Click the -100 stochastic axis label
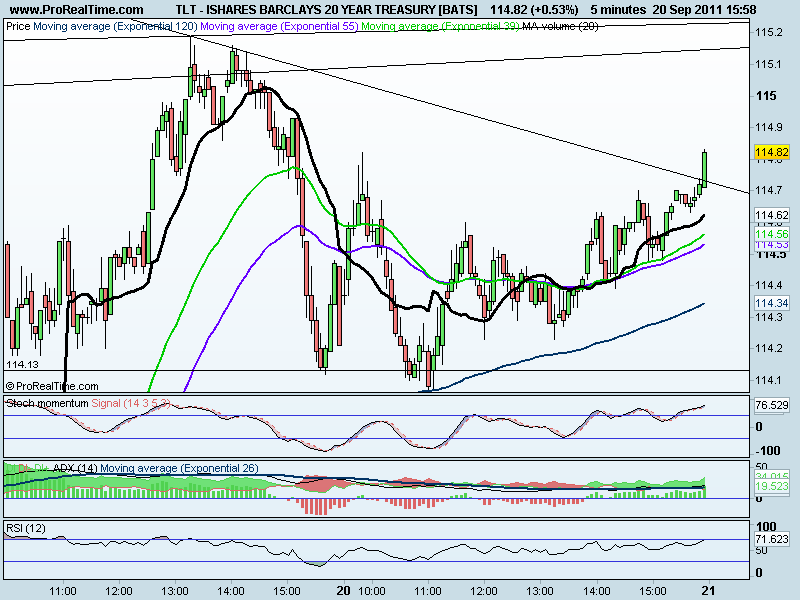 768,451
